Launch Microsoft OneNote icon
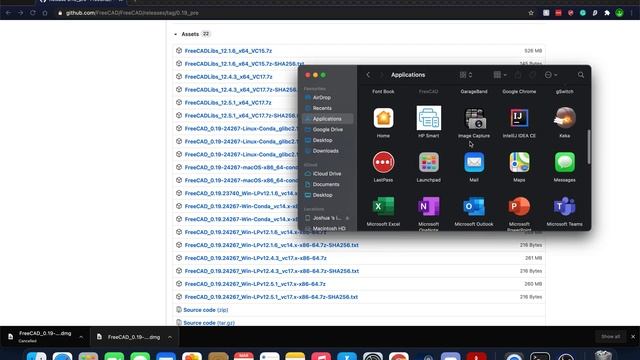Screen dimensions: 640x360 coord(429,207)
